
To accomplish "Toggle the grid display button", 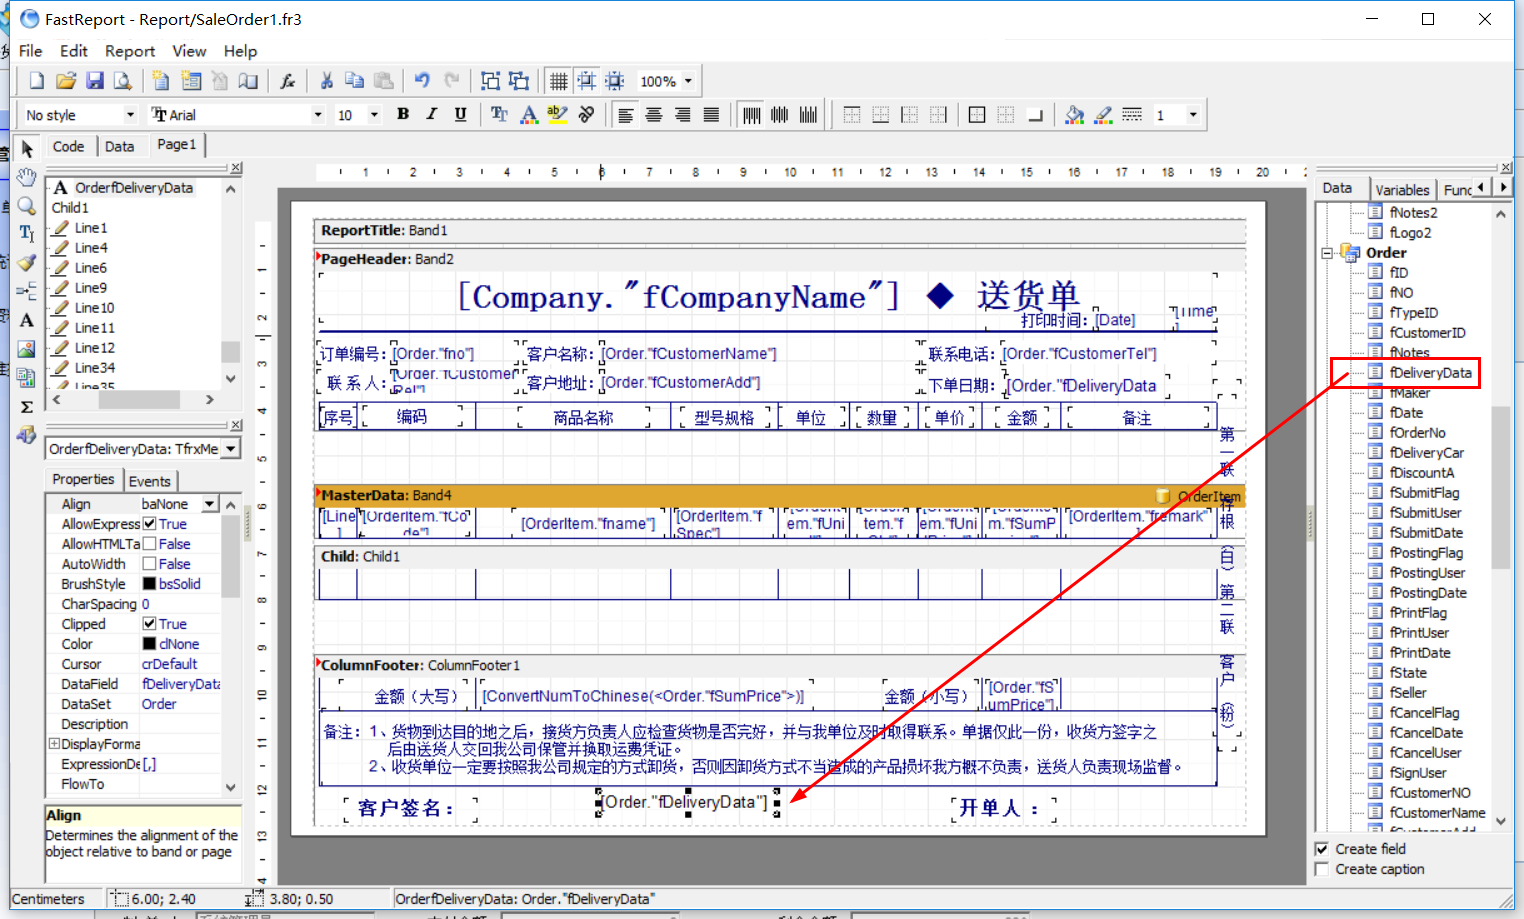I will pyautogui.click(x=559, y=81).
